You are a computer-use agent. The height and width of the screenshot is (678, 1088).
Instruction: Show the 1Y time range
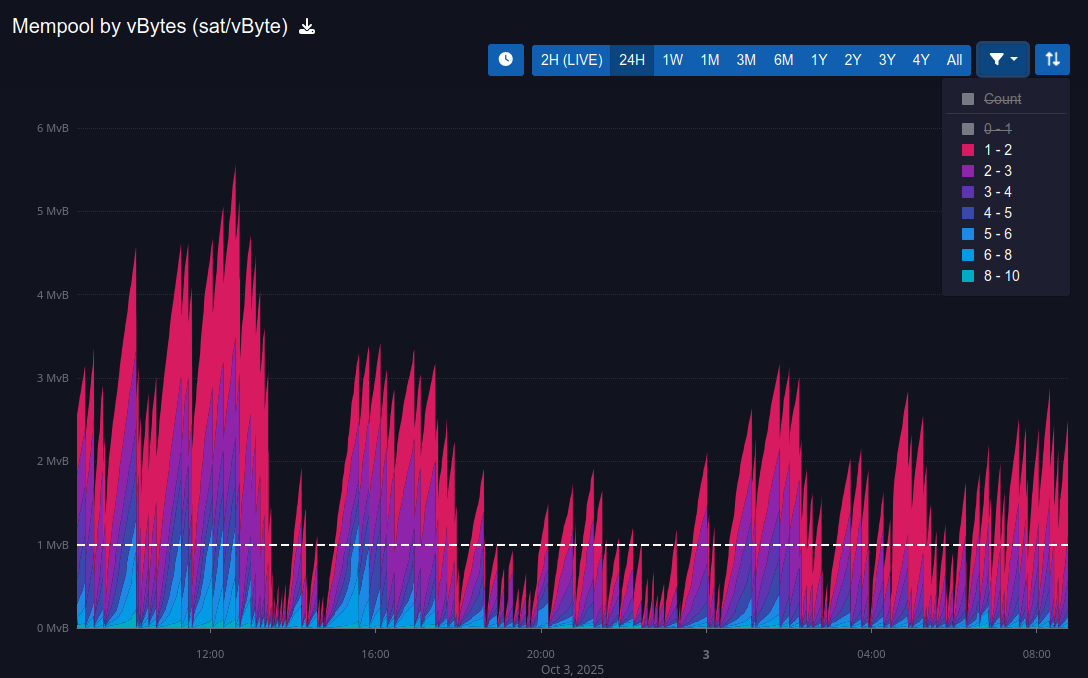click(x=819, y=60)
